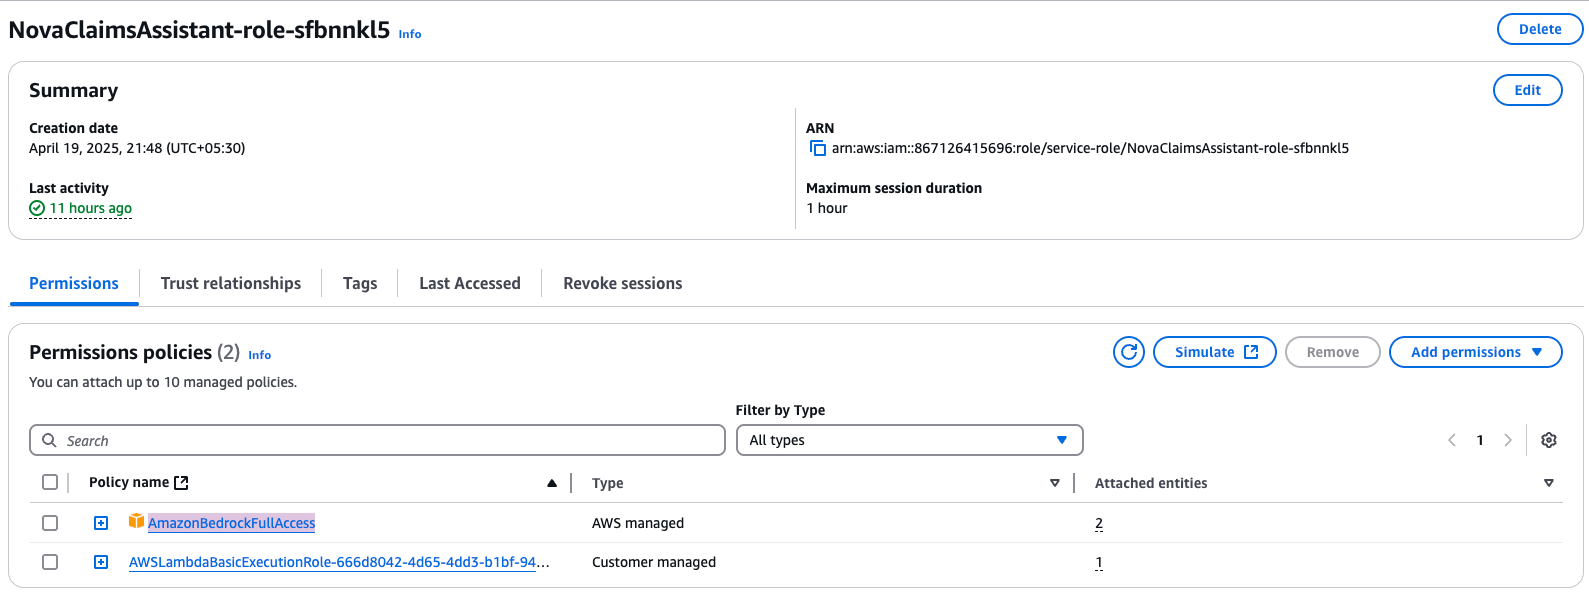The width and height of the screenshot is (1589, 597).
Task: Sort by Attached entities column arrow
Action: coord(1549,483)
